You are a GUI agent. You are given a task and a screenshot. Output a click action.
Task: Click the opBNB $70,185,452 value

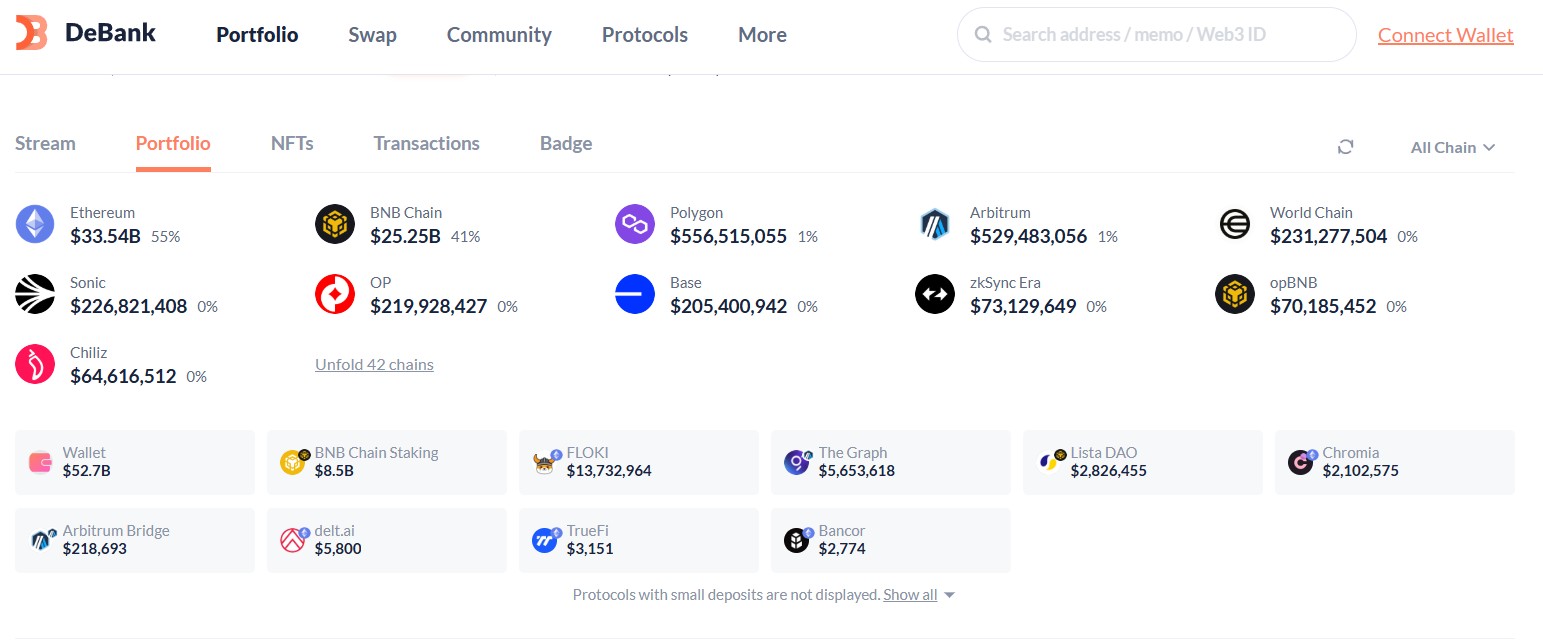coord(1323,306)
